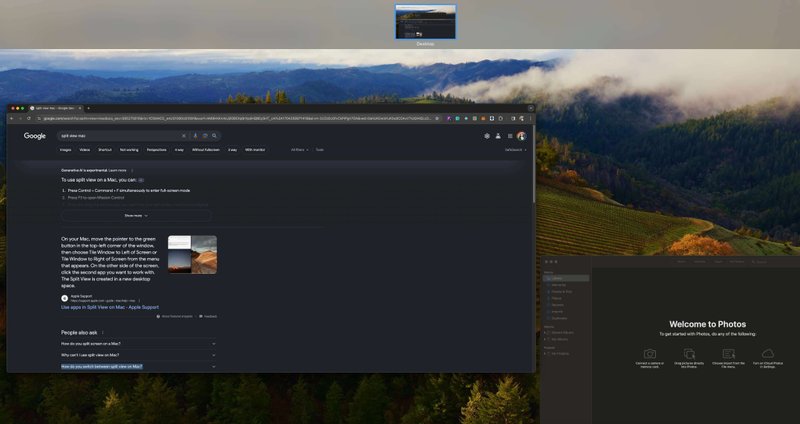This screenshot has width=800, height=424.
Task: Open the search Tools option
Action: (319, 150)
